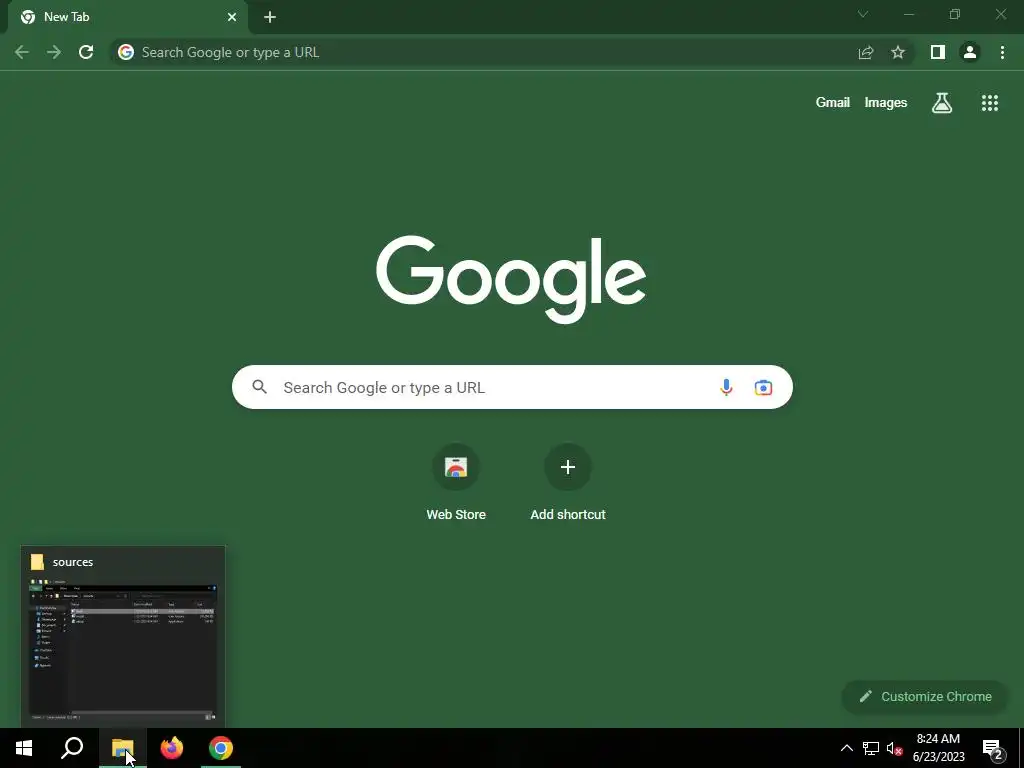The image size is (1024, 768).
Task: Click the muted volume tray icon
Action: click(x=895, y=748)
